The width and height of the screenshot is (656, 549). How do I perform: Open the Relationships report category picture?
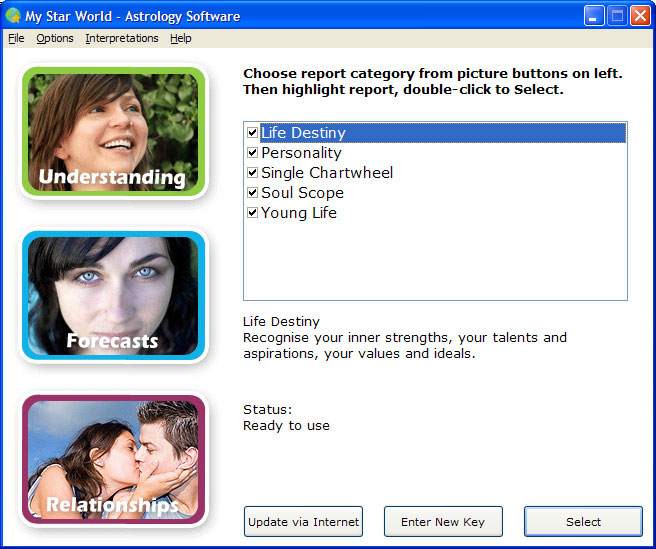[x=113, y=459]
